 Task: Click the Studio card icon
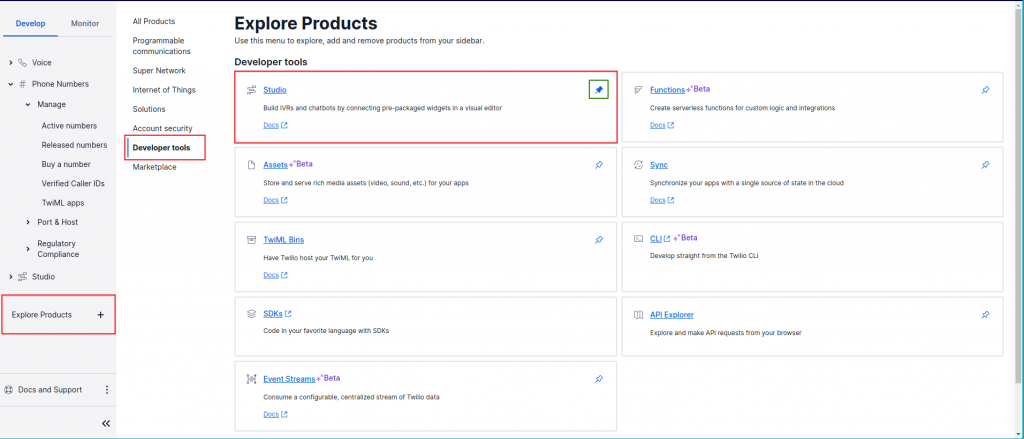point(251,90)
